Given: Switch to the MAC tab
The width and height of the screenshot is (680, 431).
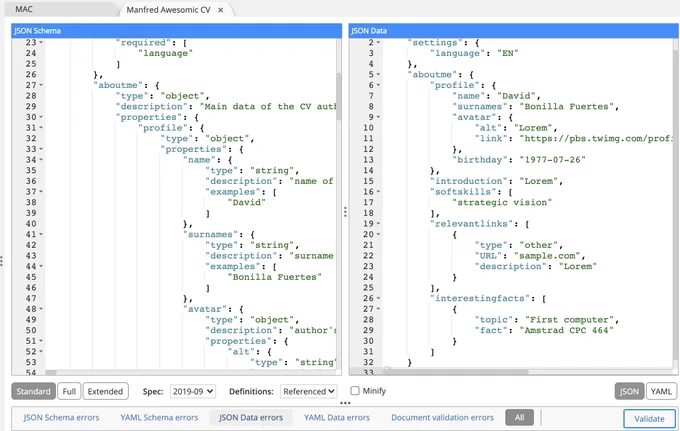Looking at the screenshot, I should 24,9.
